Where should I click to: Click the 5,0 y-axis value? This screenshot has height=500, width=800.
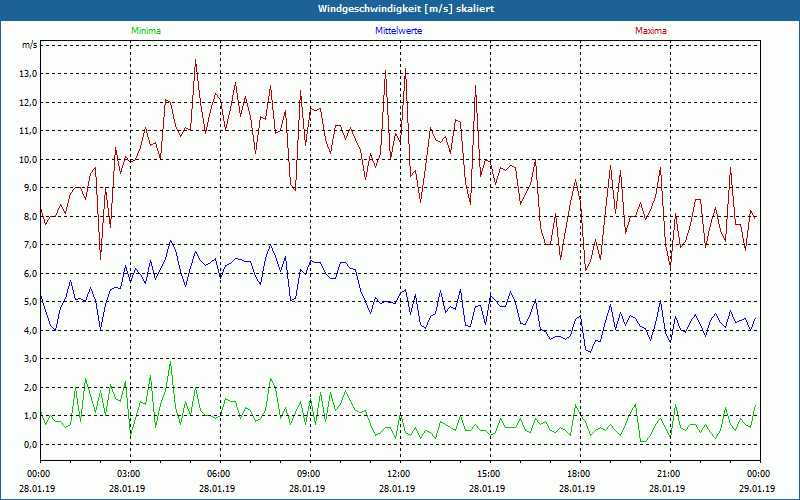(x=31, y=302)
